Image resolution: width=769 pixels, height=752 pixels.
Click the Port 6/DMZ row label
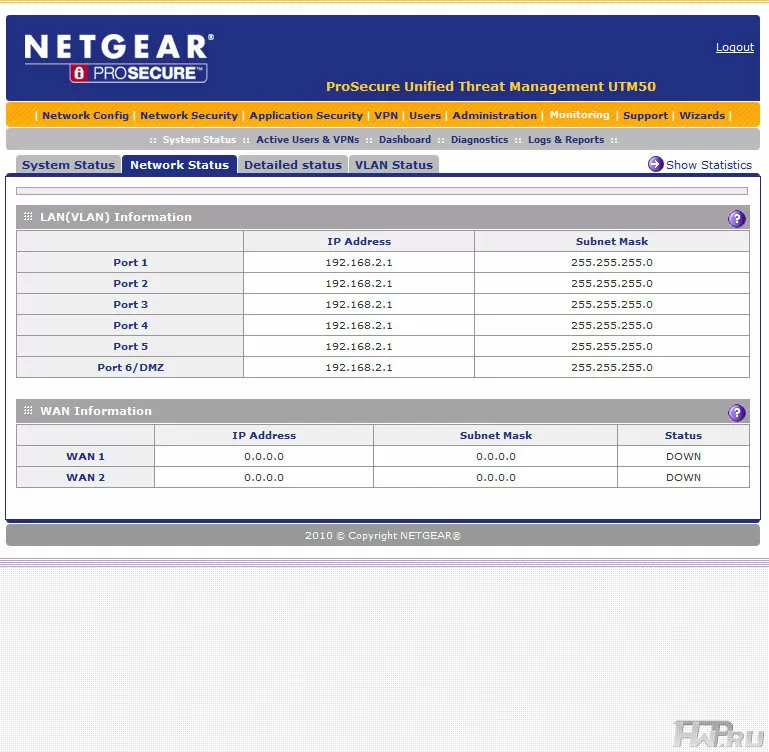130,368
